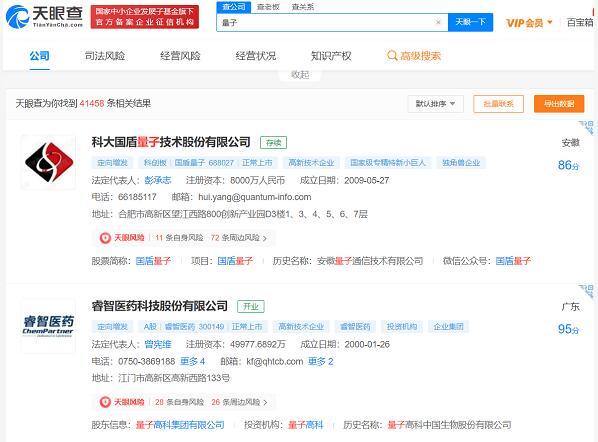Image resolution: width=598 pixels, height=442 pixels.
Task: Switch to the 知识产权 tab
Action: (x=331, y=56)
